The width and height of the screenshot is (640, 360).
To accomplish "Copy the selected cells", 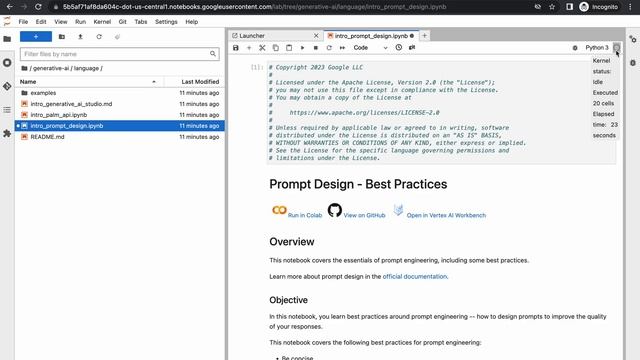I will [276, 48].
